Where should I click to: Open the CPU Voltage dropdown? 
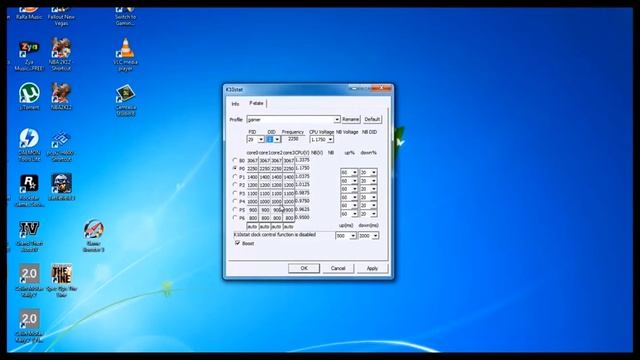tap(322, 140)
